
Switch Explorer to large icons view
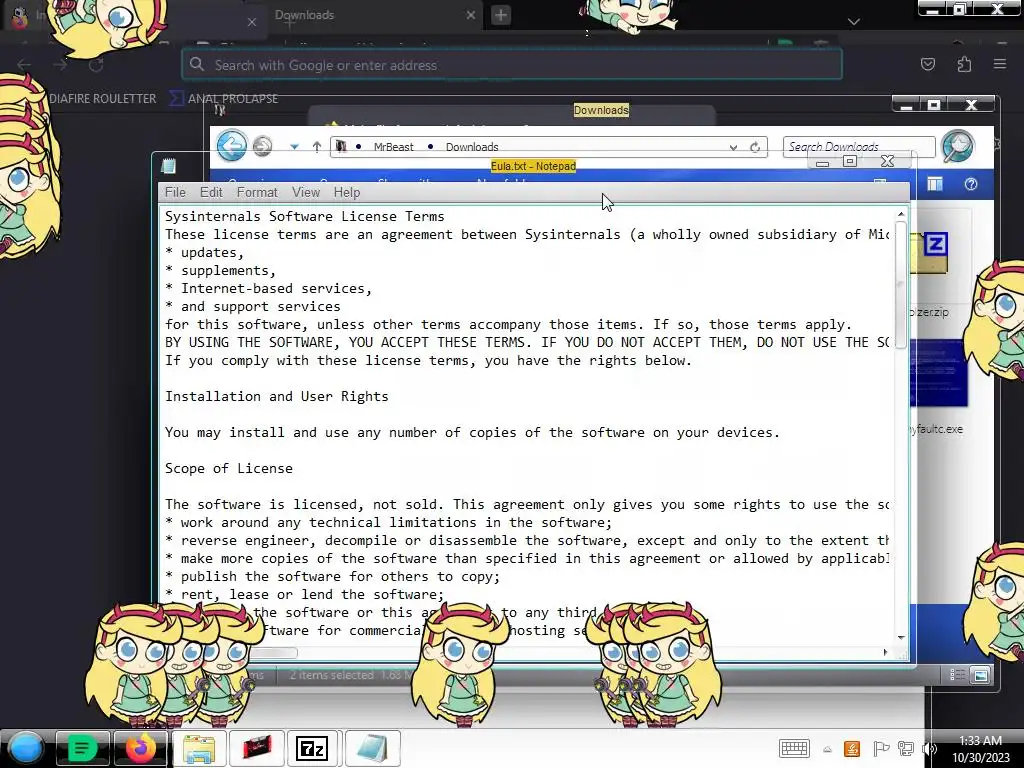tap(980, 675)
